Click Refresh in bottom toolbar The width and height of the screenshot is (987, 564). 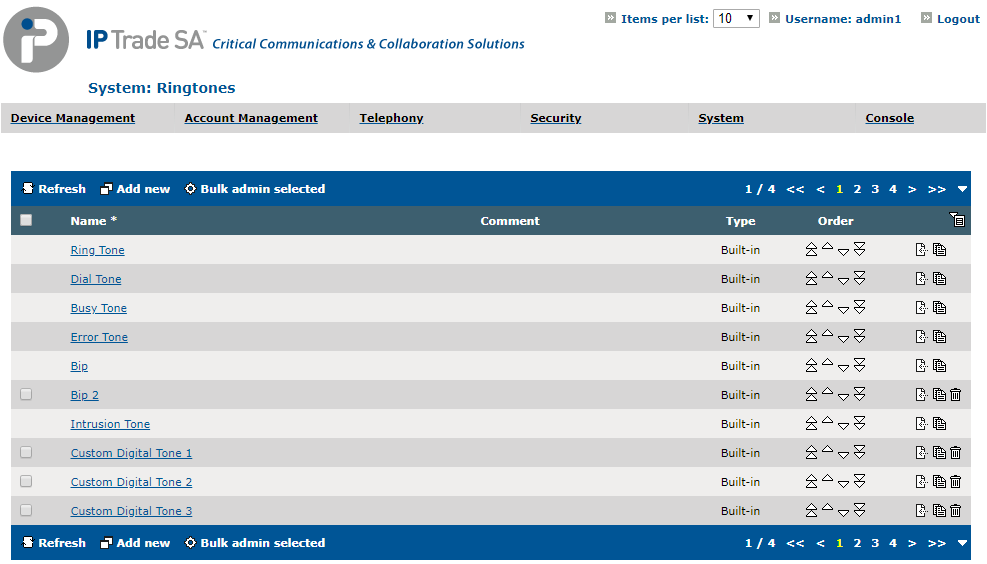click(x=54, y=543)
